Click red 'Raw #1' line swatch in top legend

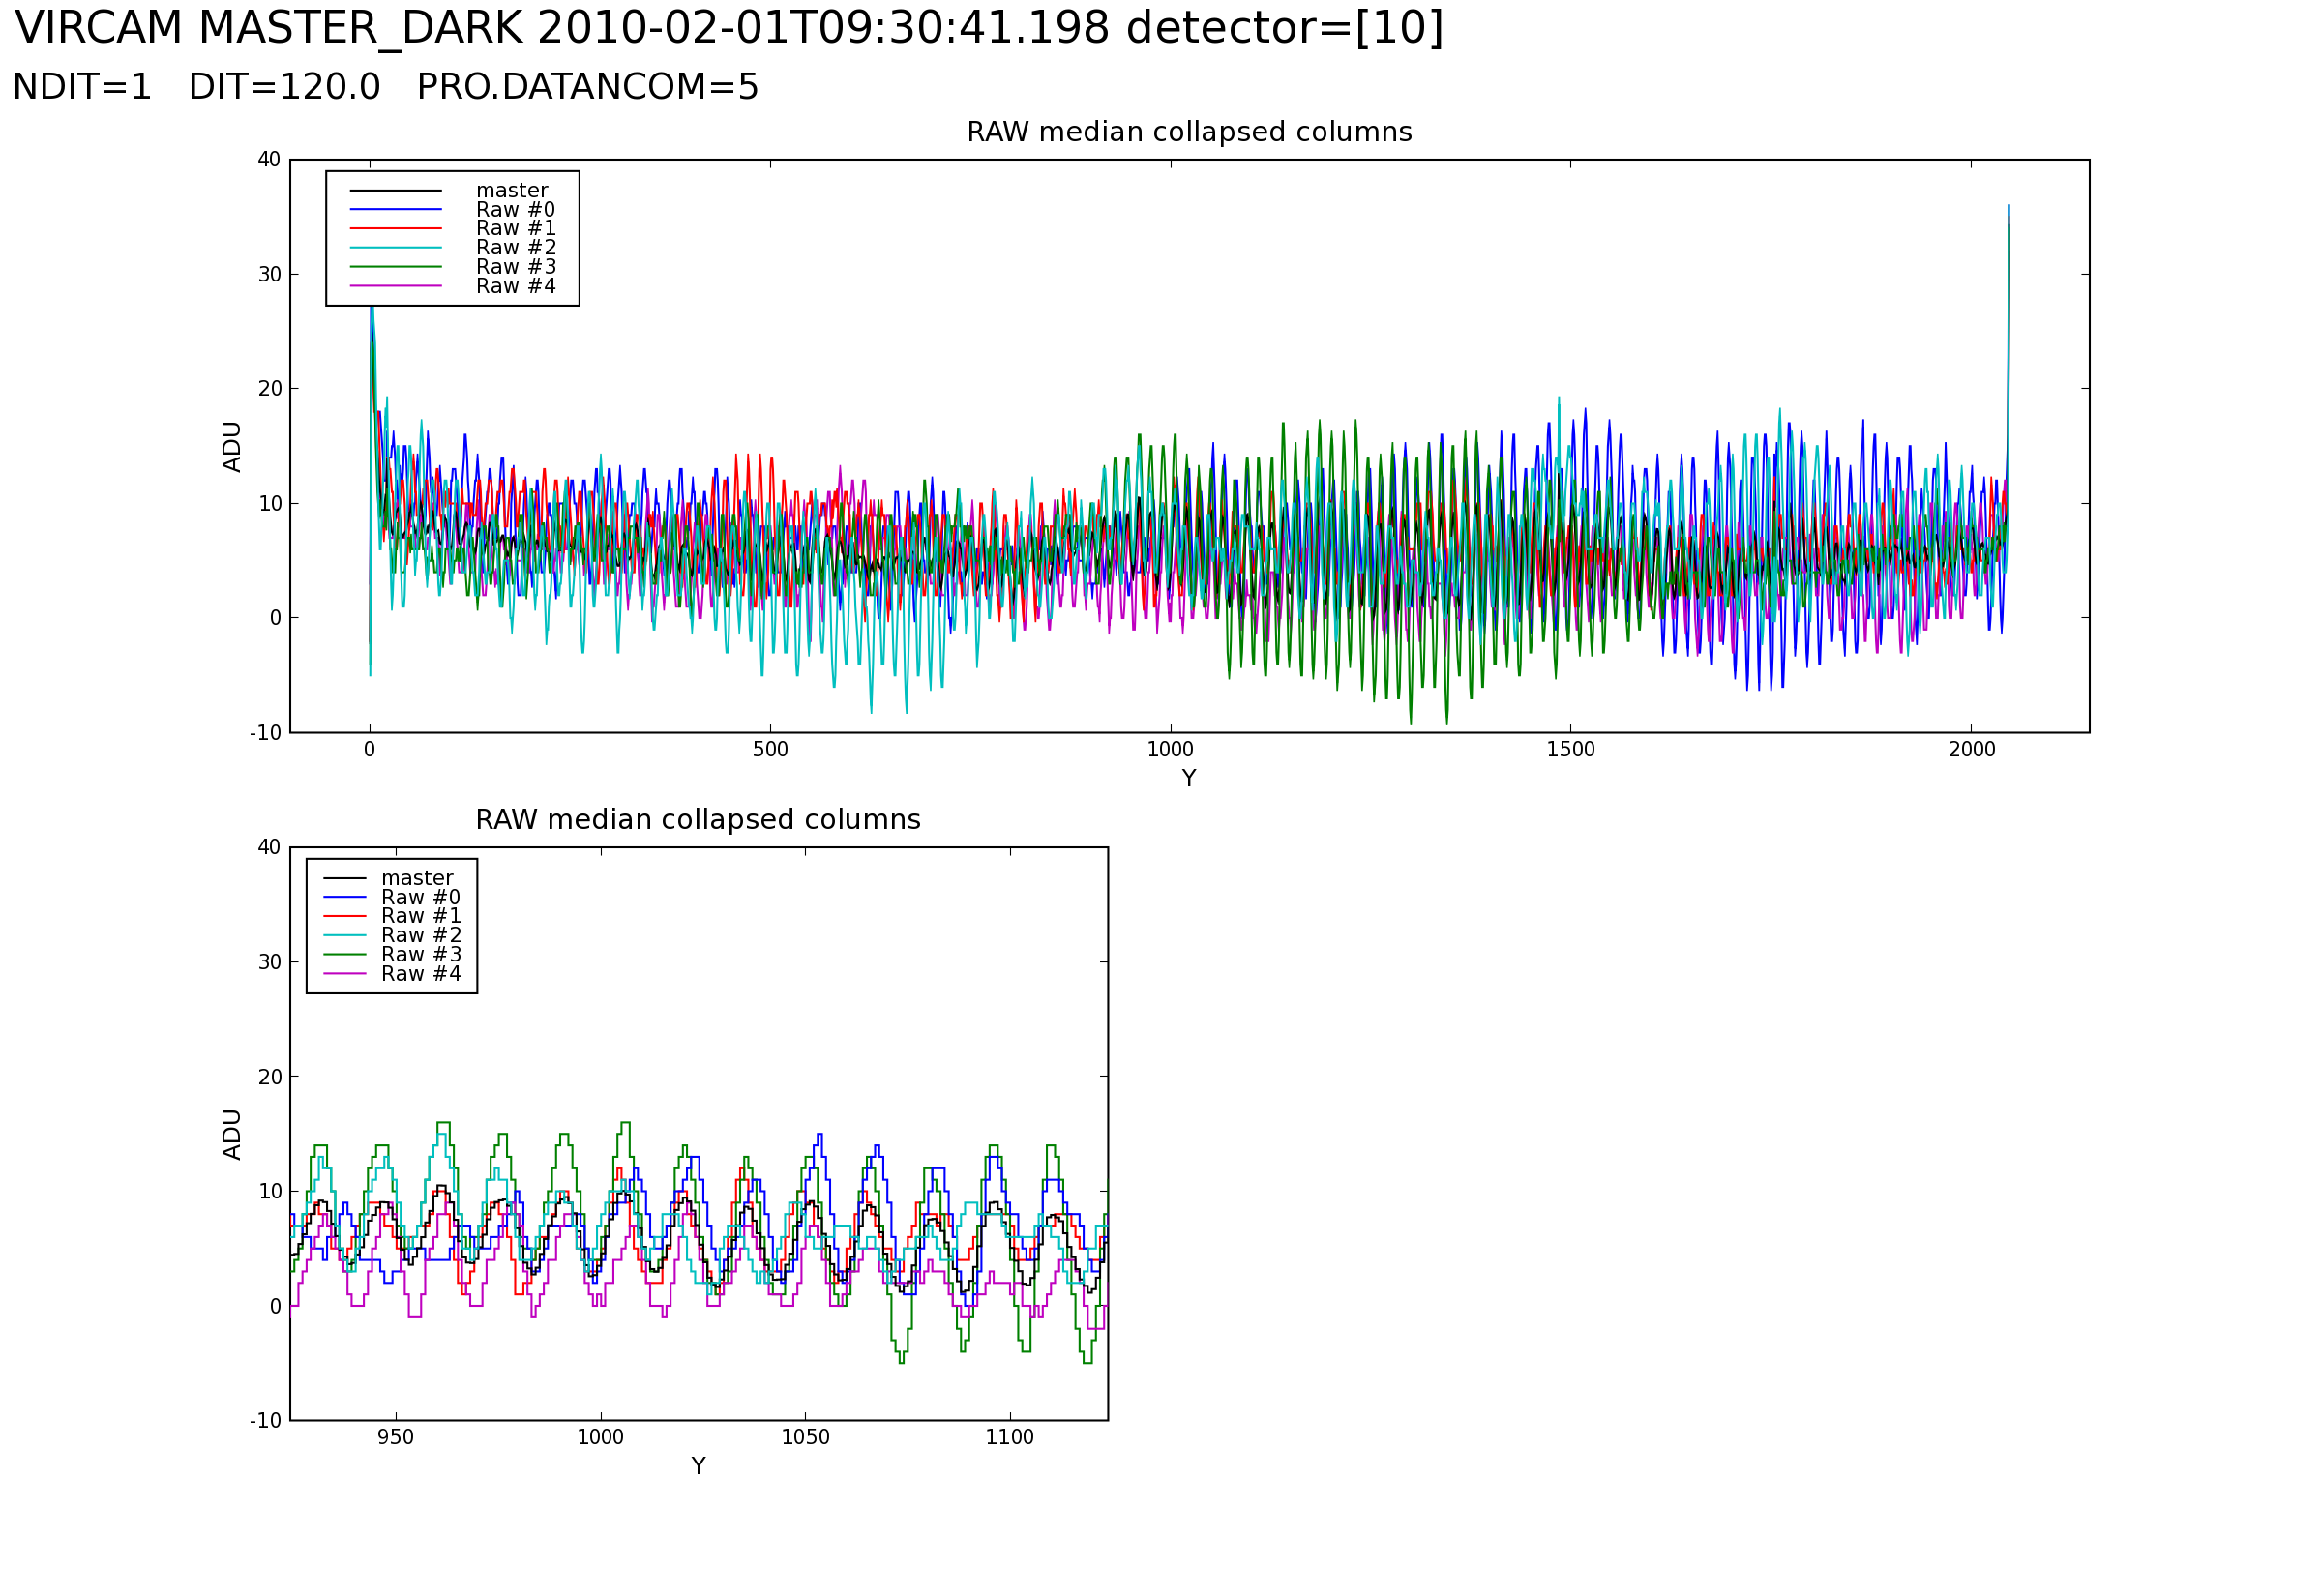tap(396, 229)
